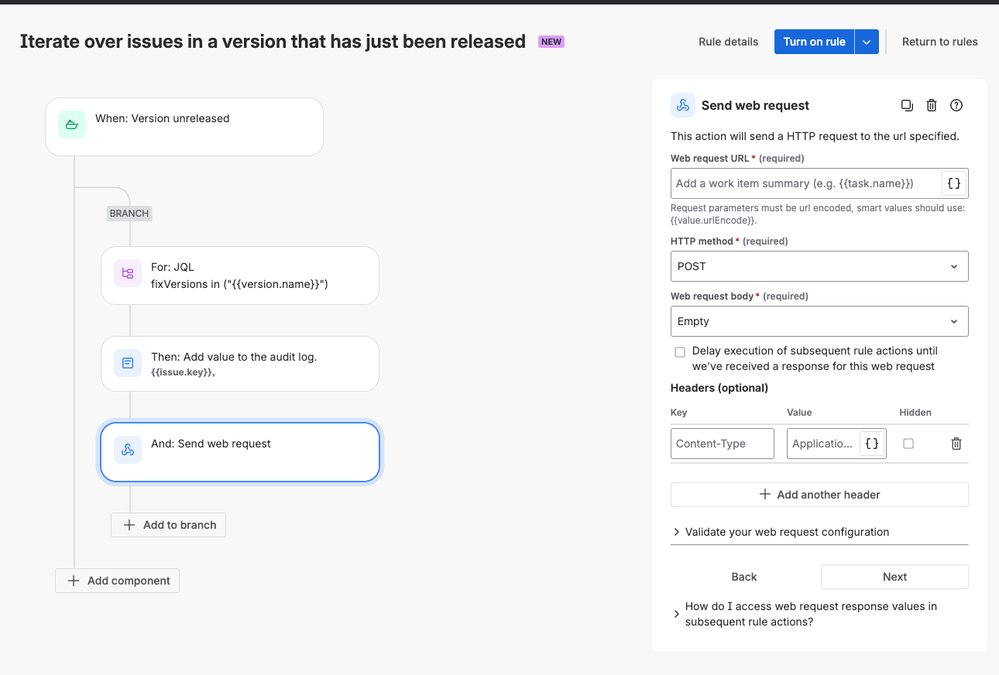
Task: Click the JQL branch icon
Action: (128, 274)
